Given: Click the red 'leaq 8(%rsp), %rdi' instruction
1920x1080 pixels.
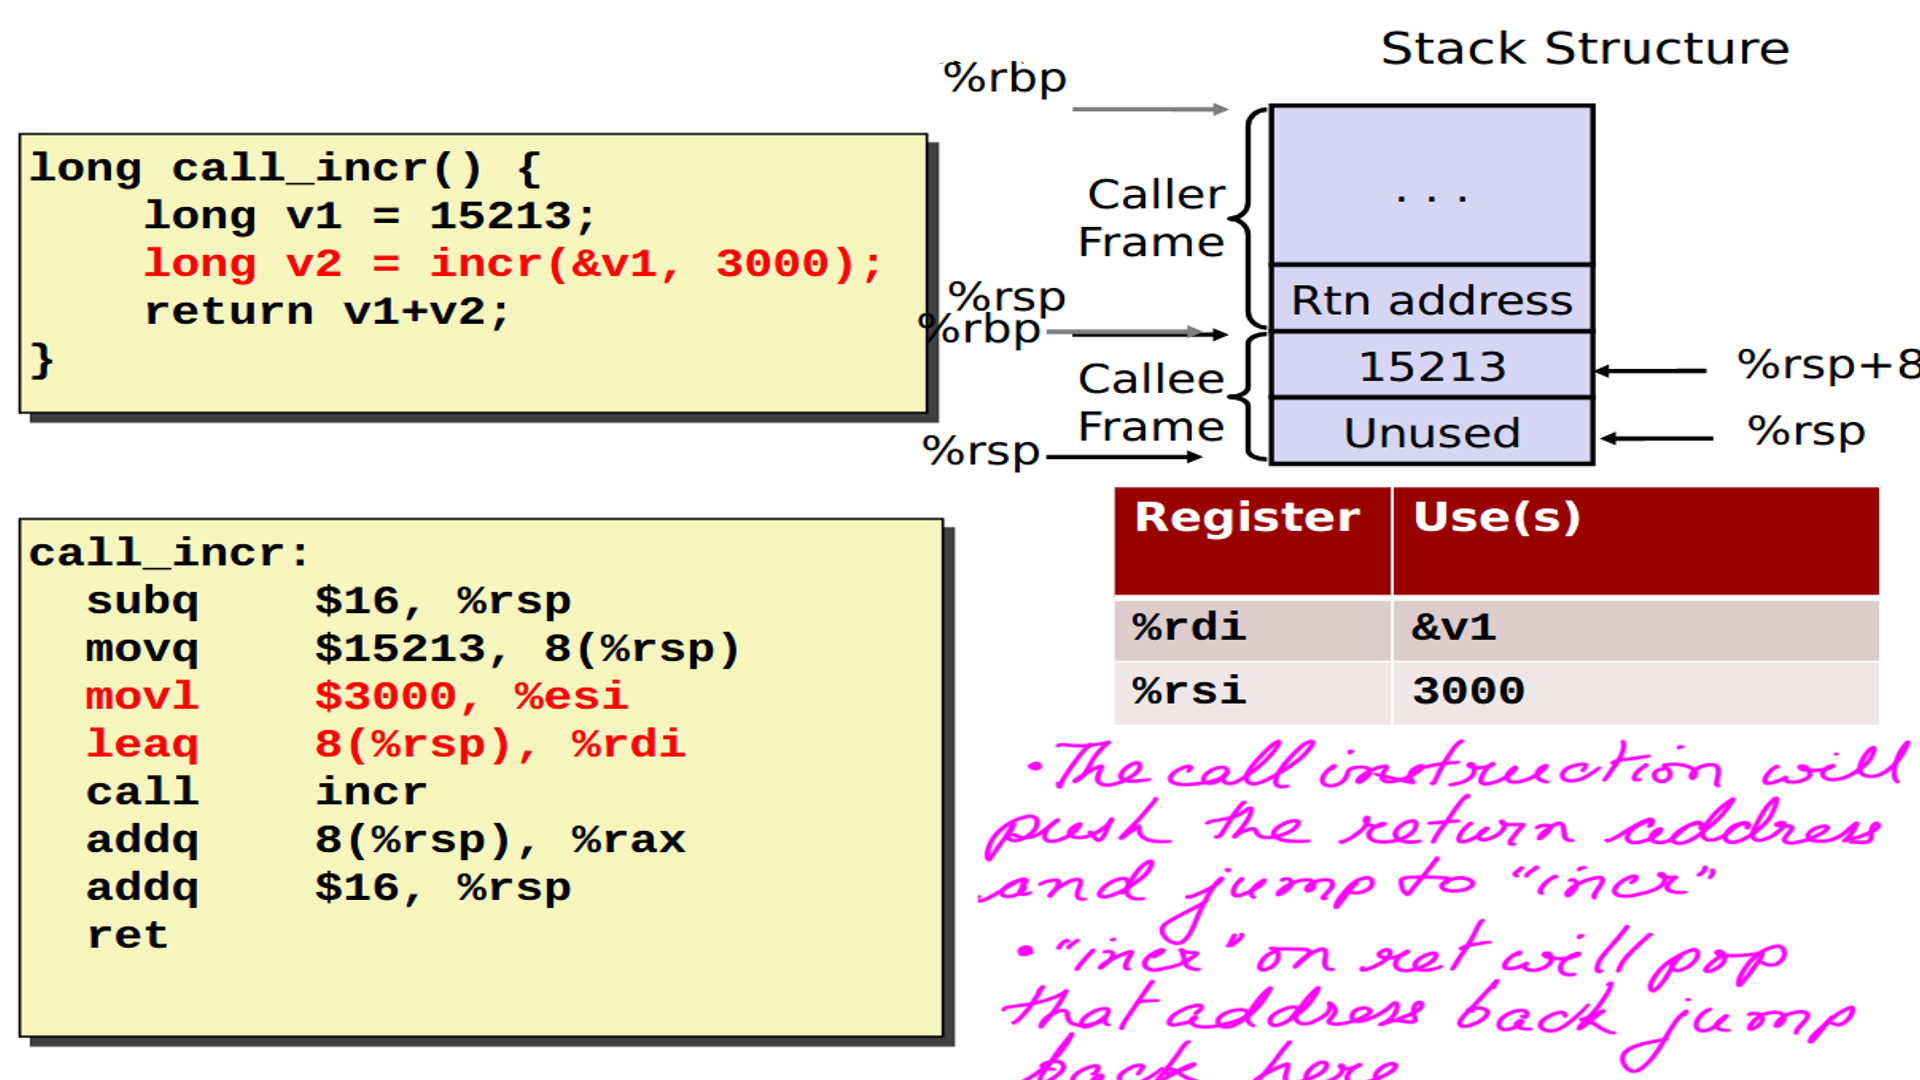Looking at the screenshot, I should coord(386,744).
